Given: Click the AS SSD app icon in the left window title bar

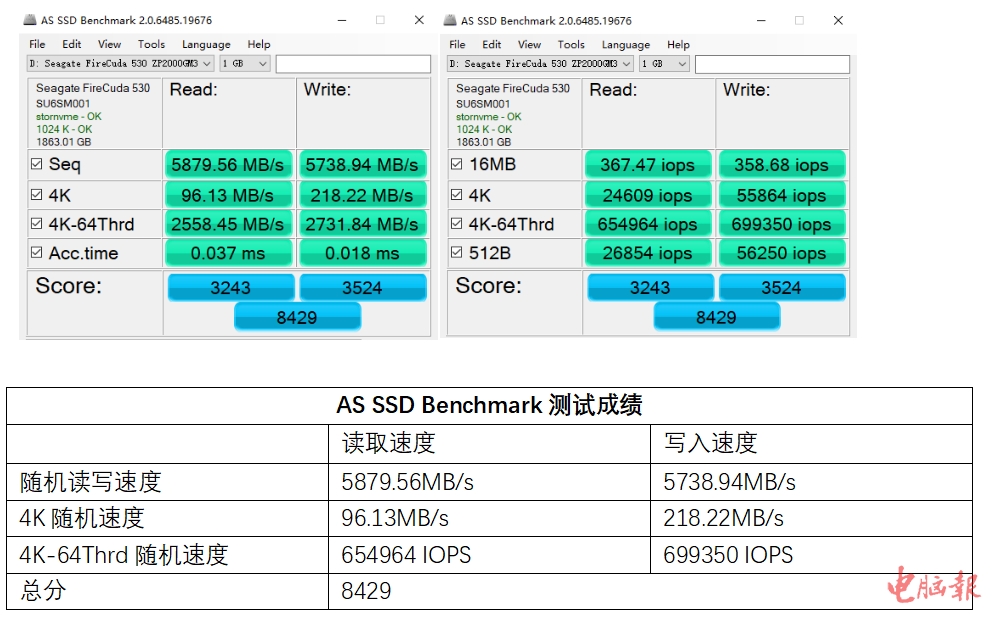Looking at the screenshot, I should 30,20.
